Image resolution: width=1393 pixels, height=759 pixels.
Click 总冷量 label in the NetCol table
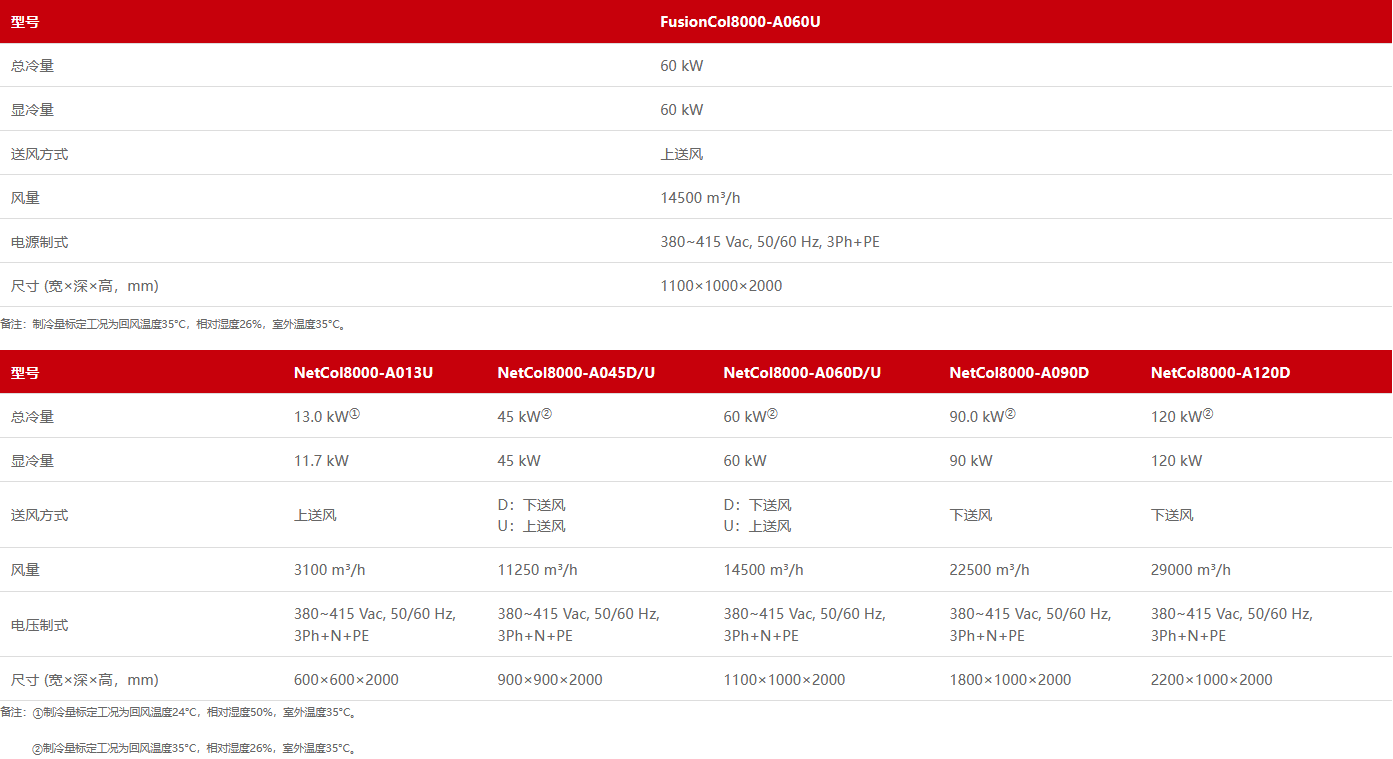pyautogui.click(x=32, y=417)
